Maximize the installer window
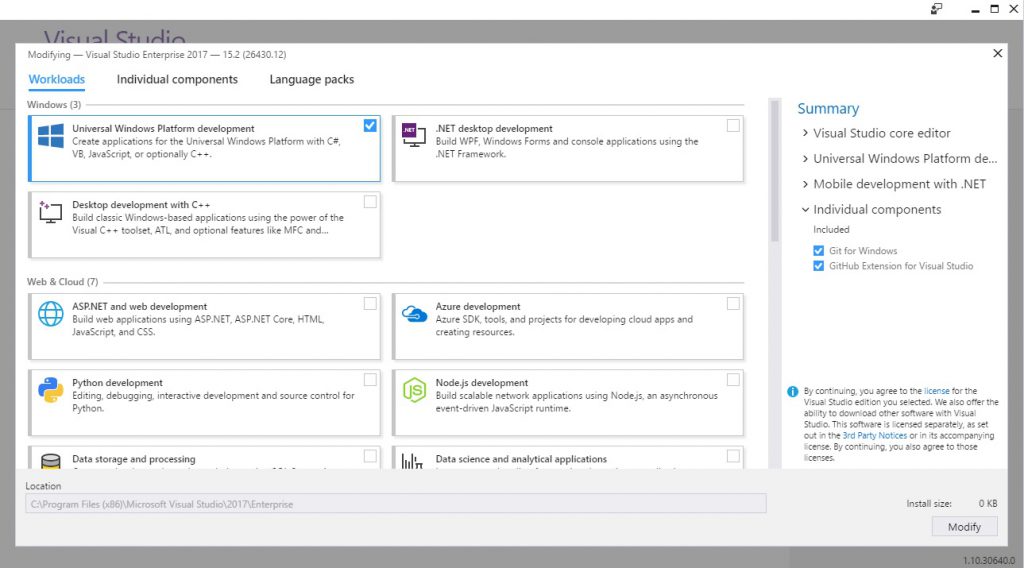The image size is (1024, 568). (995, 9)
